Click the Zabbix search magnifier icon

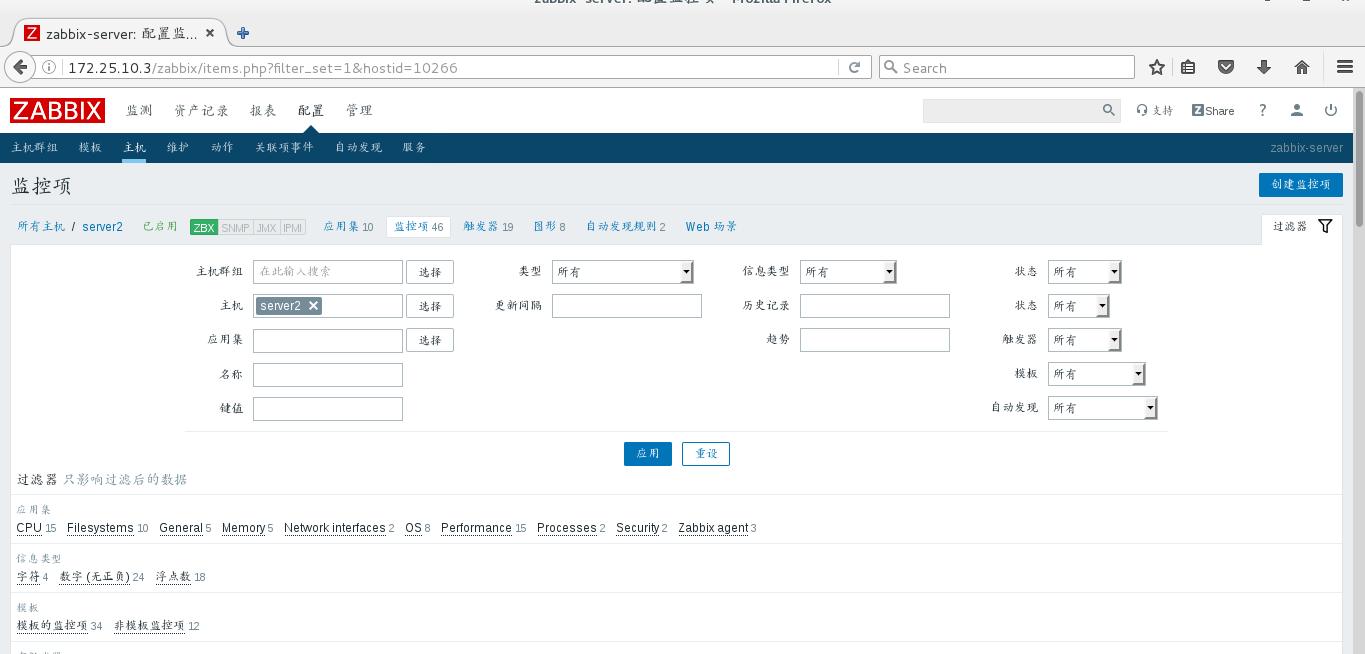[1108, 110]
